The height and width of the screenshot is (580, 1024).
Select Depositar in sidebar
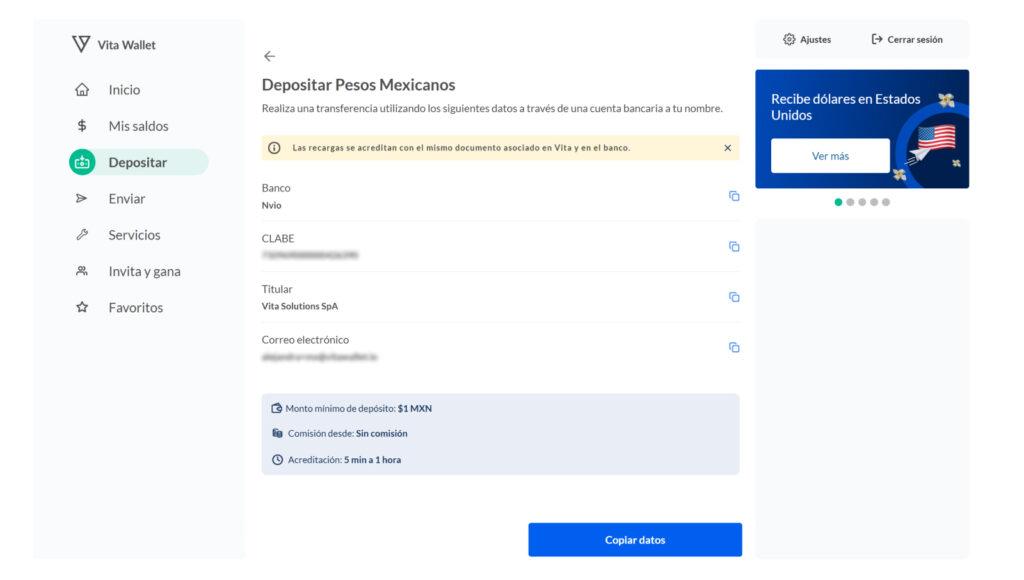(138, 162)
